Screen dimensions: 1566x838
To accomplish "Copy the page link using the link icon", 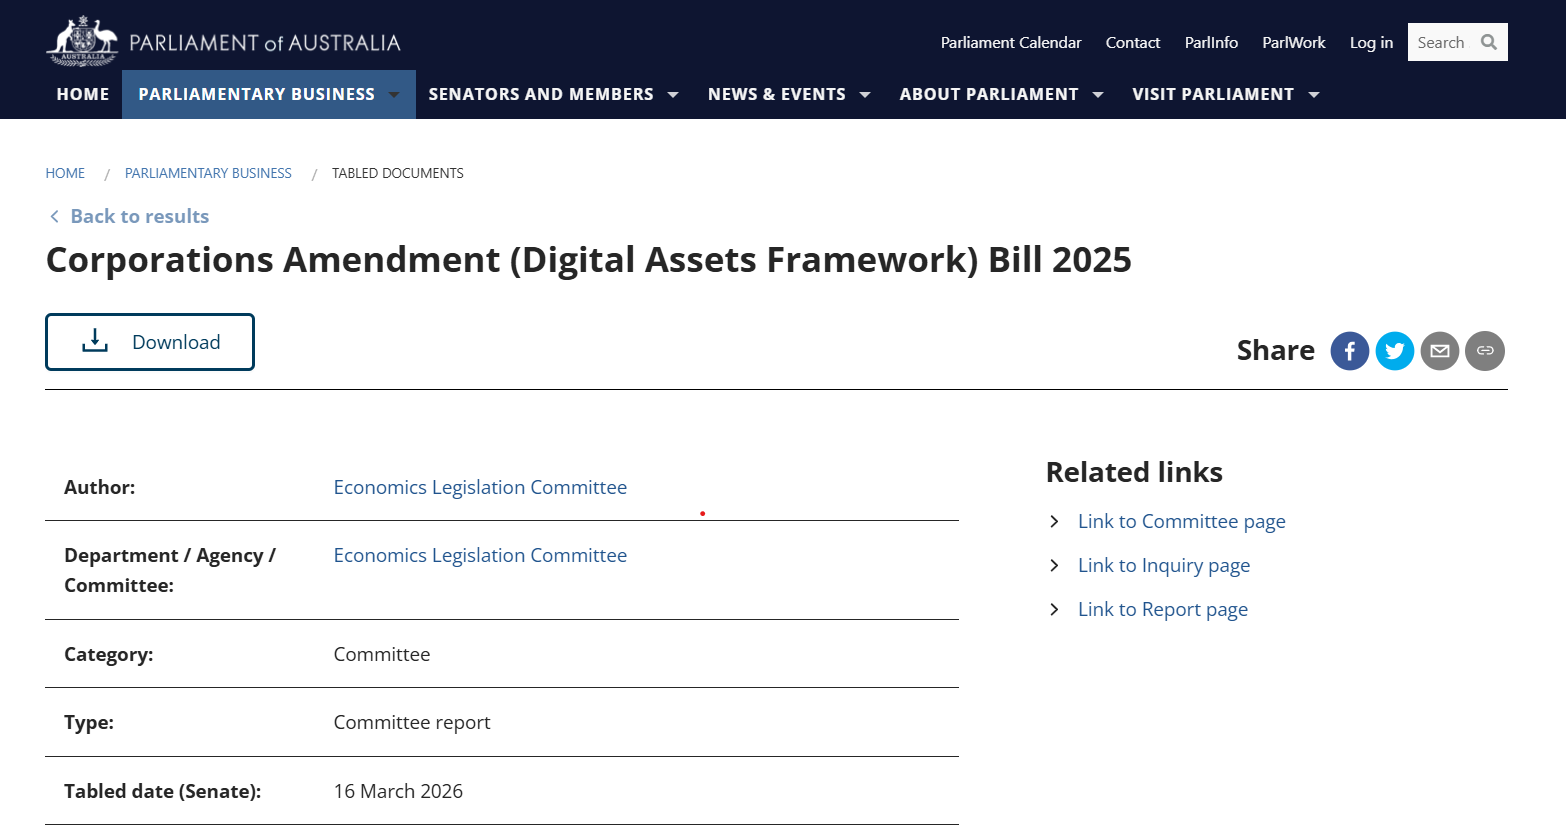I will pos(1484,351).
